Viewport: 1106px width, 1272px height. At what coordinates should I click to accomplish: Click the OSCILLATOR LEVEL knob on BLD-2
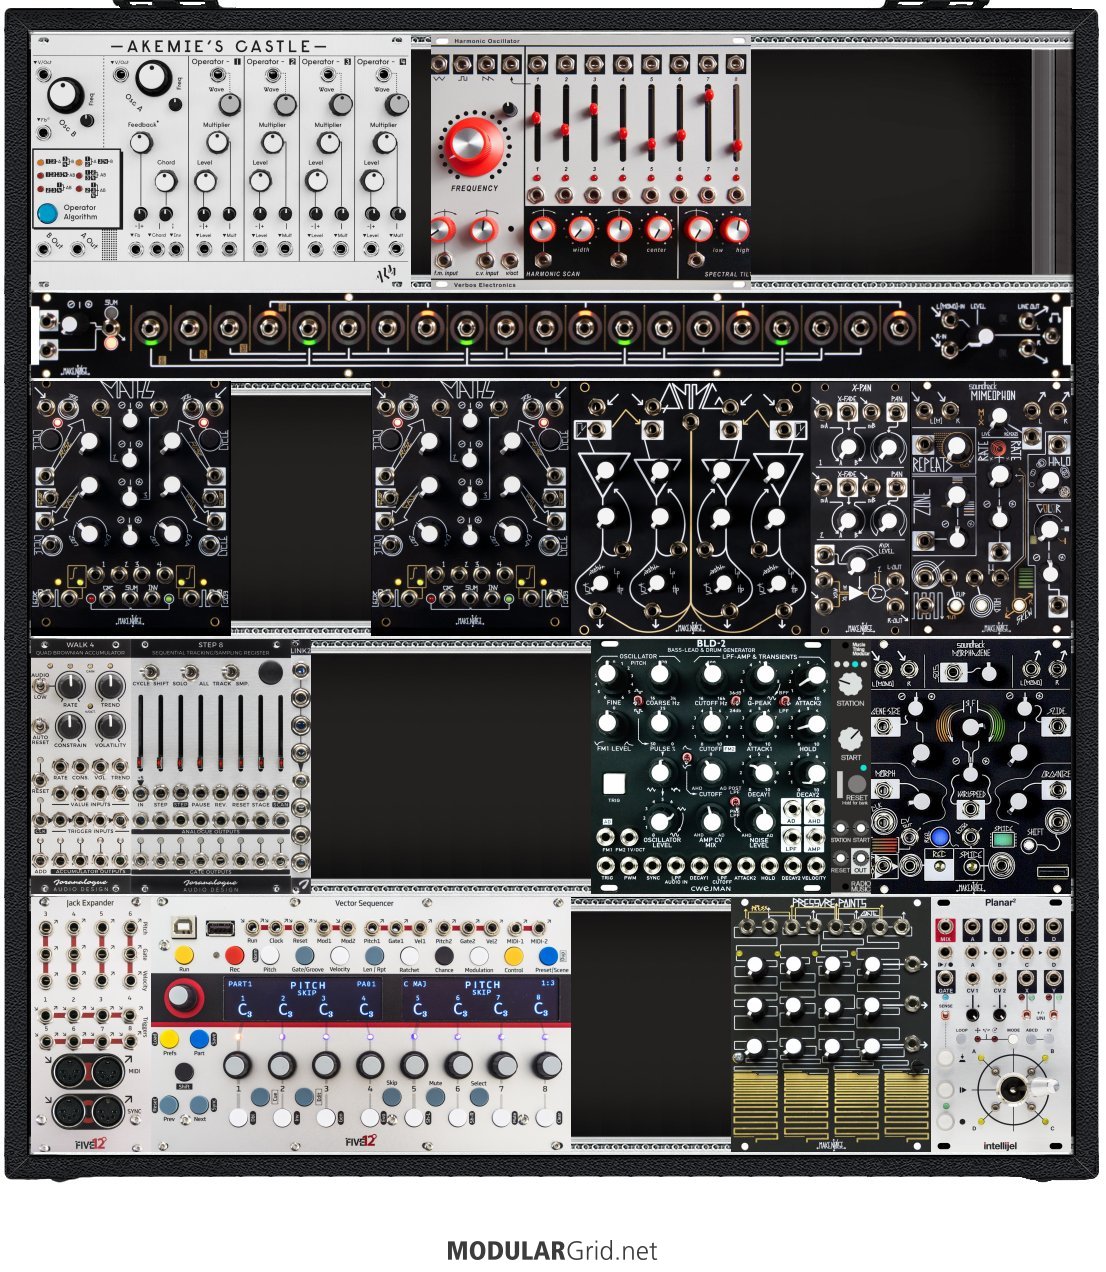[660, 821]
